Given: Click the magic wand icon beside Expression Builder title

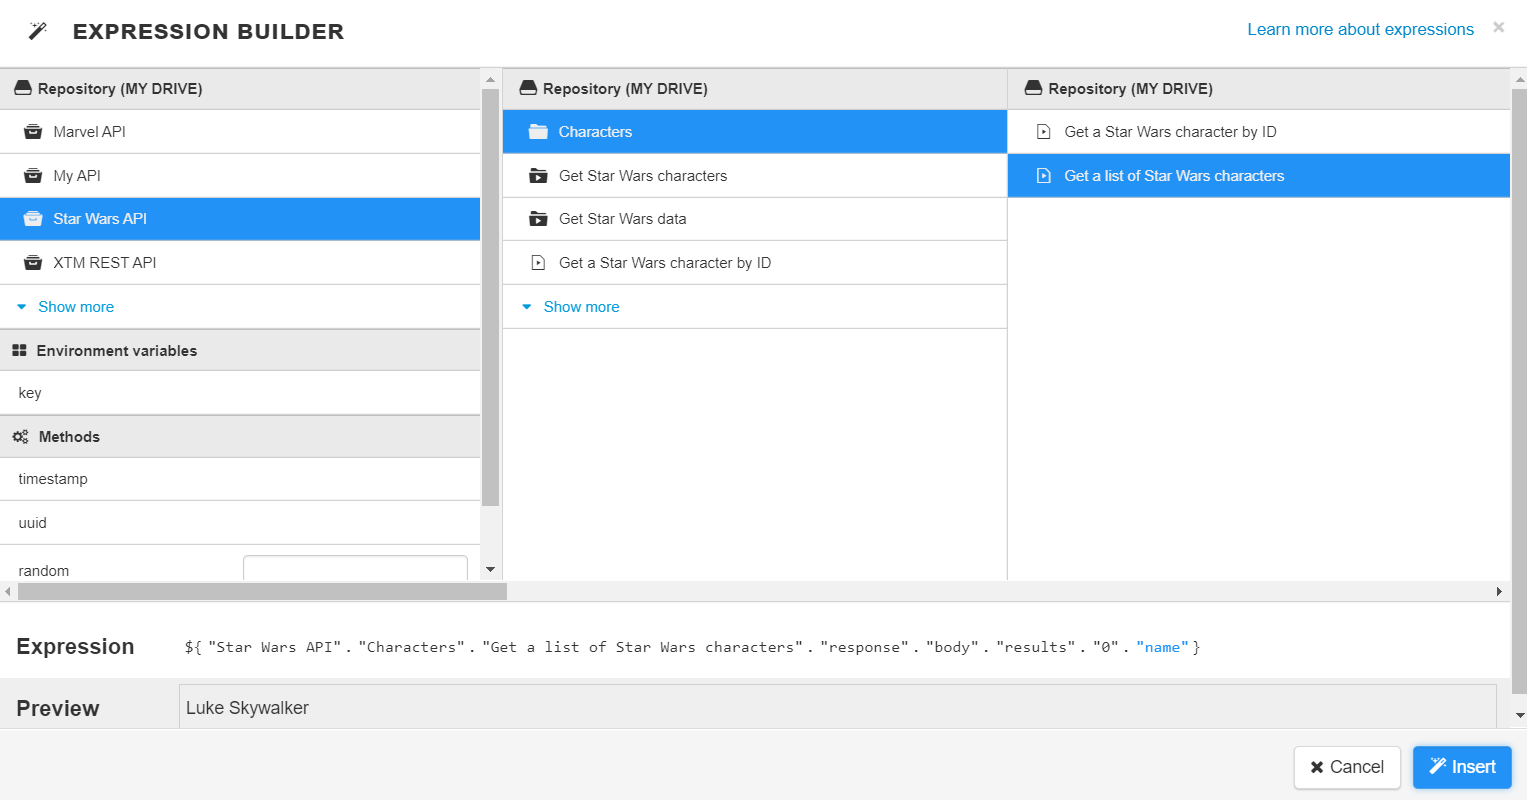Looking at the screenshot, I should 38,31.
